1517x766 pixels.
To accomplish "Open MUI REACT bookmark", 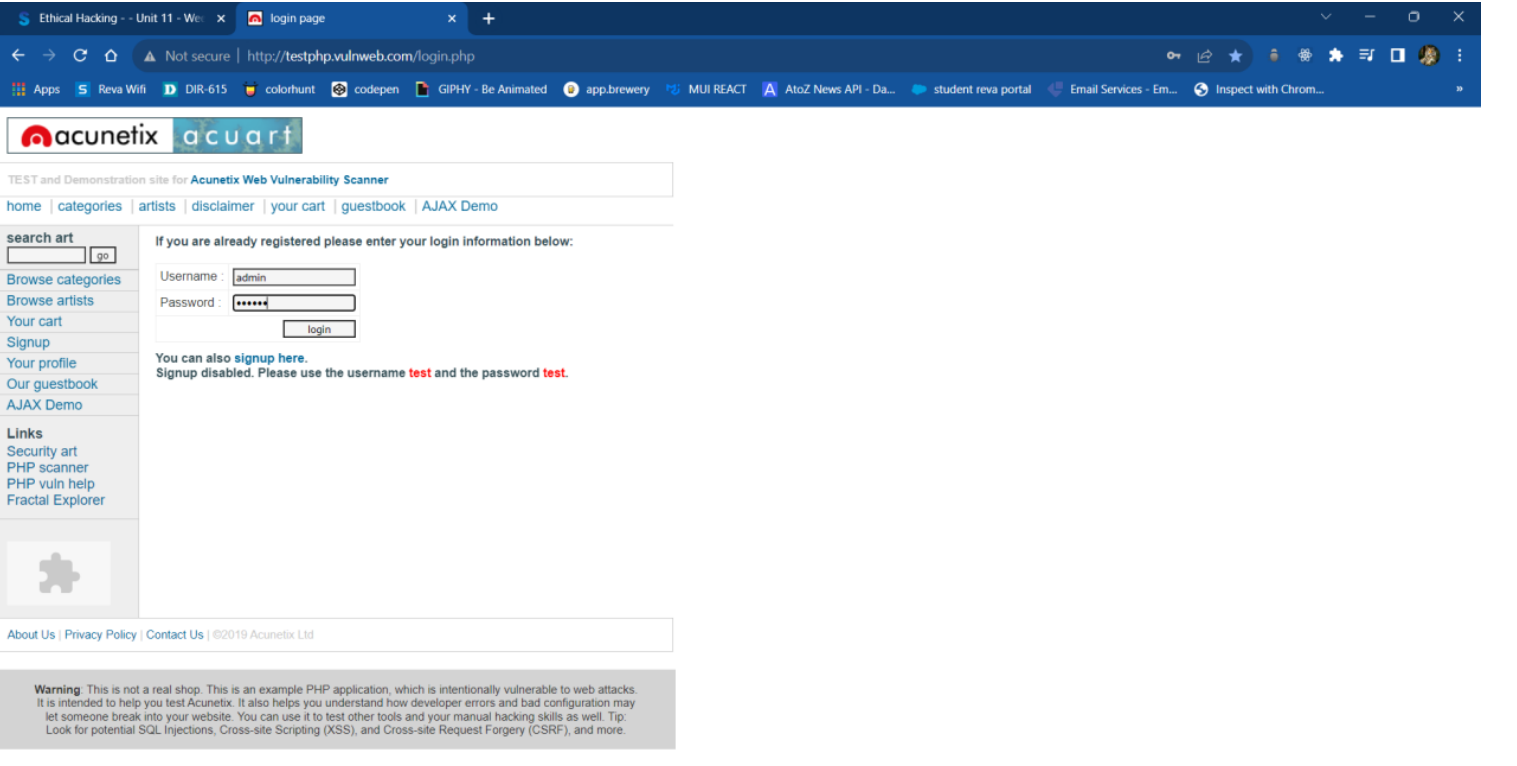I will click(706, 89).
